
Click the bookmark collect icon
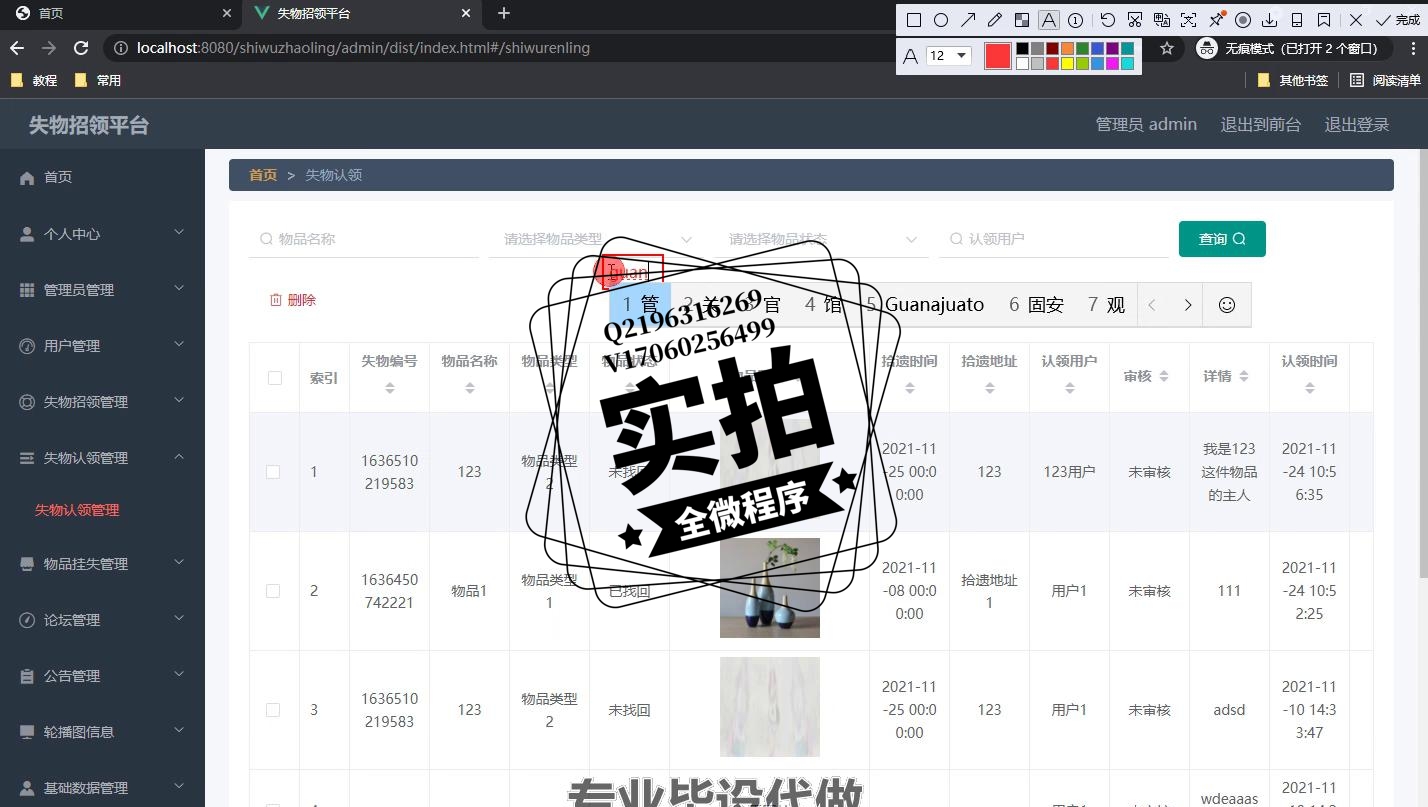point(1324,20)
